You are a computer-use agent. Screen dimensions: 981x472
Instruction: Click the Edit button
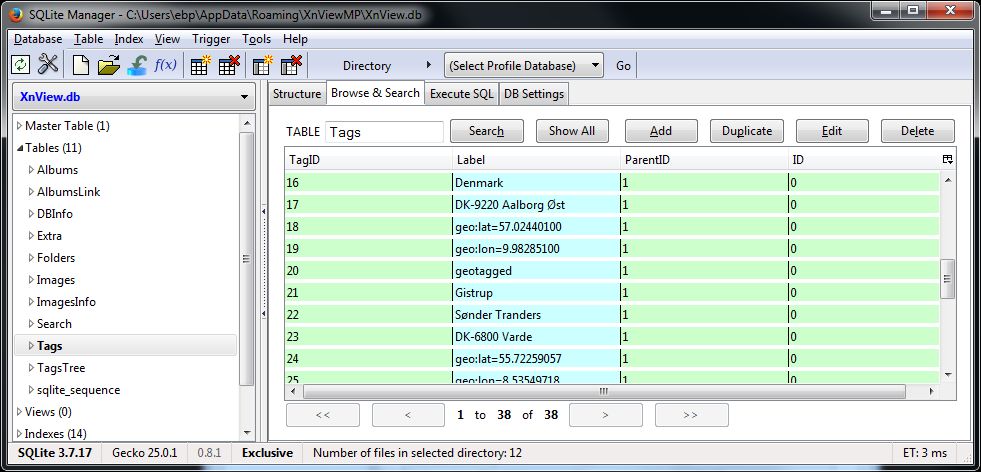pos(832,131)
